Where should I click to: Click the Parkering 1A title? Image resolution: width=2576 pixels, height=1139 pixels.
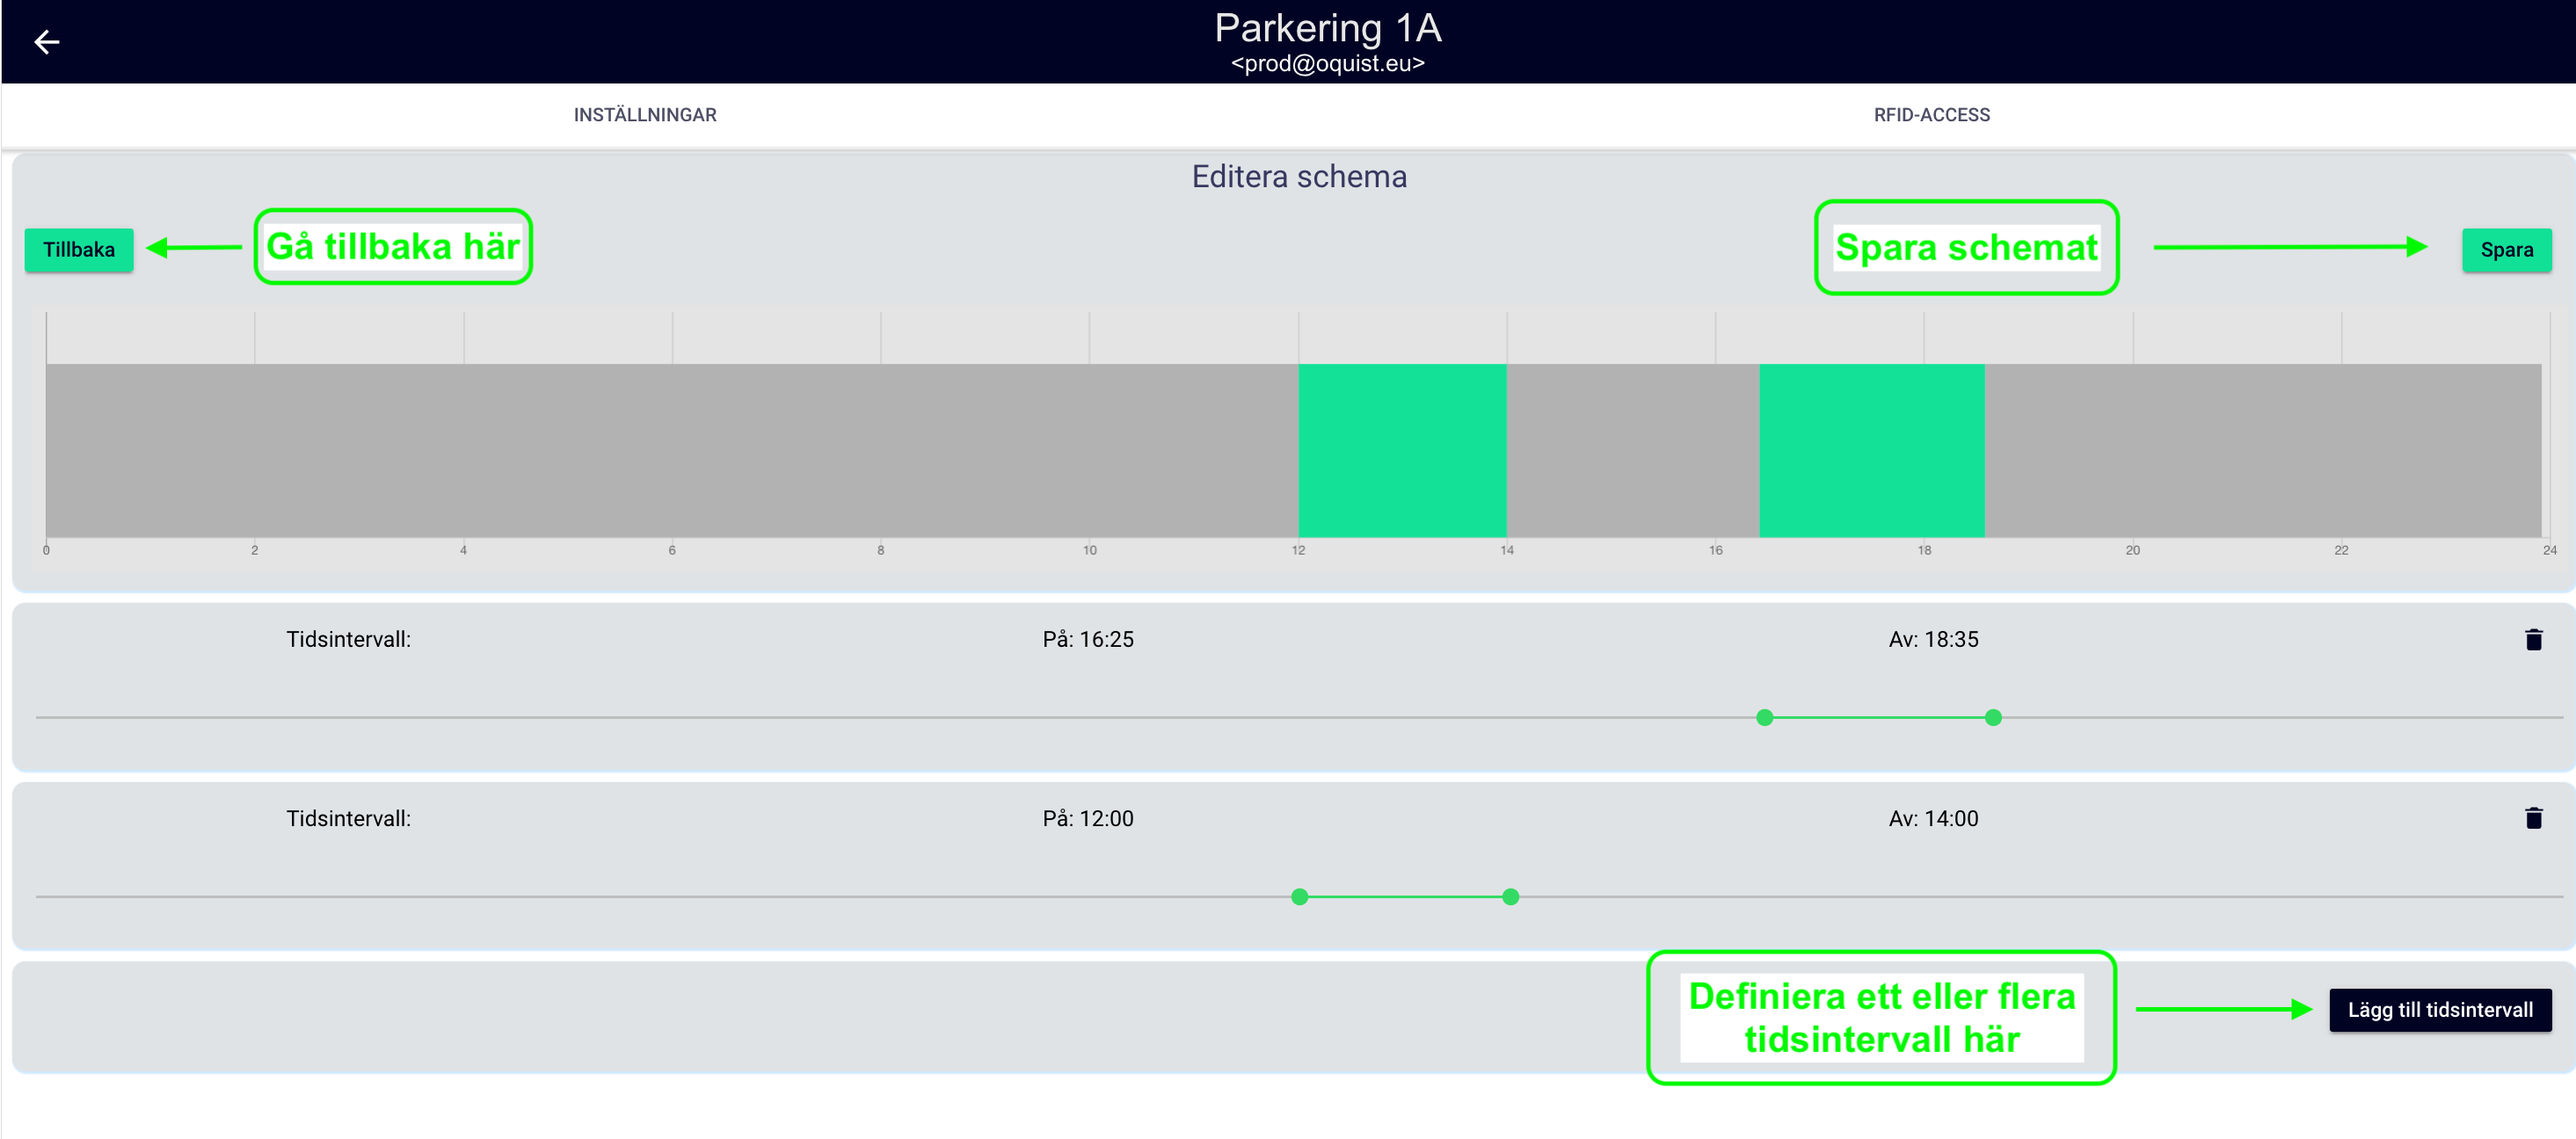click(1327, 28)
